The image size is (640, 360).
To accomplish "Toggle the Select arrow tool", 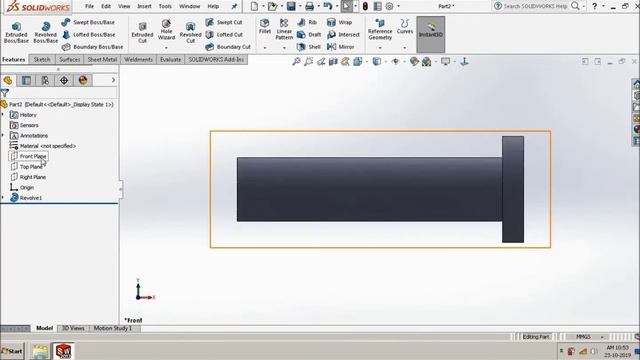I will point(346,6).
